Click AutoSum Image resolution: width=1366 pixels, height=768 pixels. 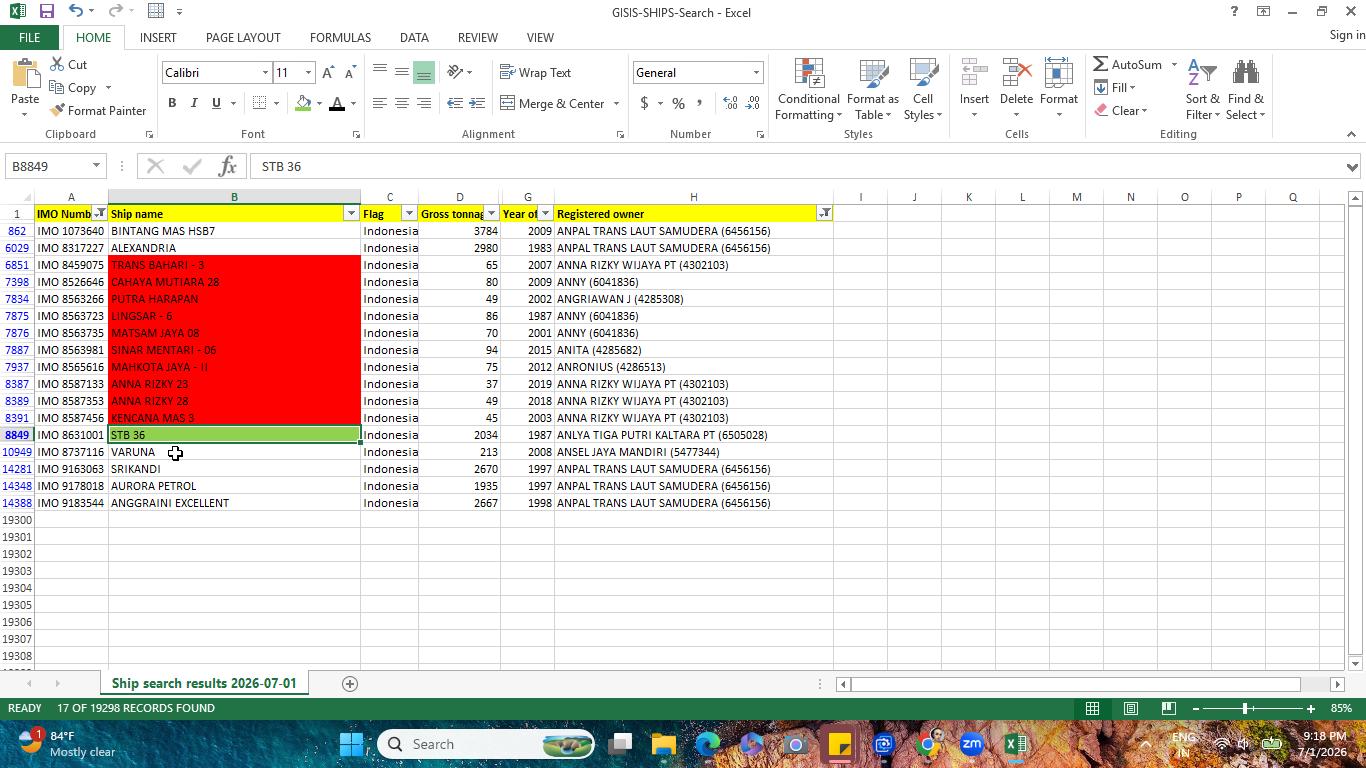(1128, 64)
